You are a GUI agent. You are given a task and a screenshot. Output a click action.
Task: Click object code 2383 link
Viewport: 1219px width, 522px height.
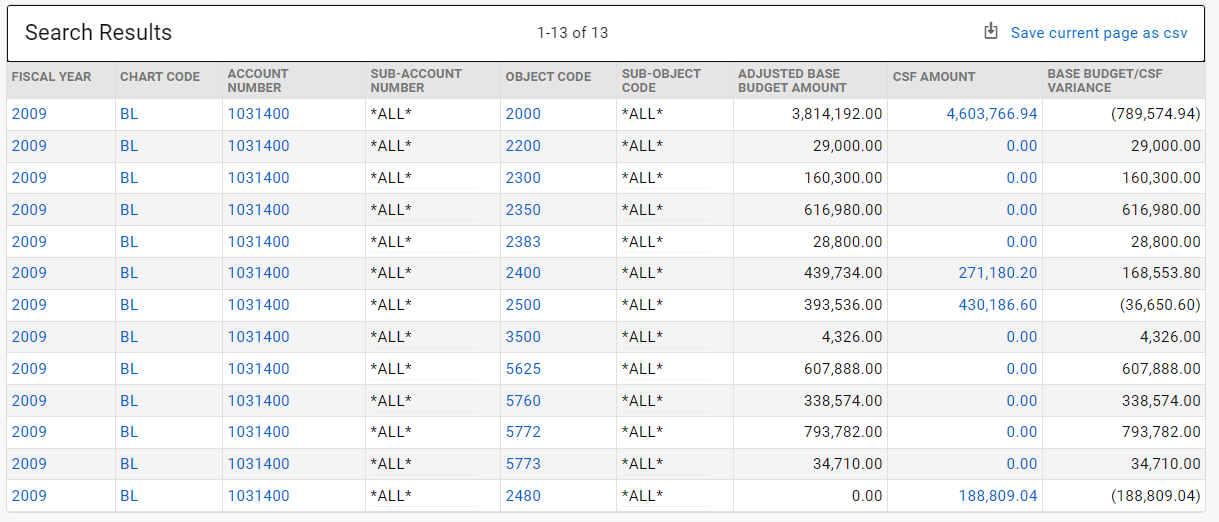523,242
